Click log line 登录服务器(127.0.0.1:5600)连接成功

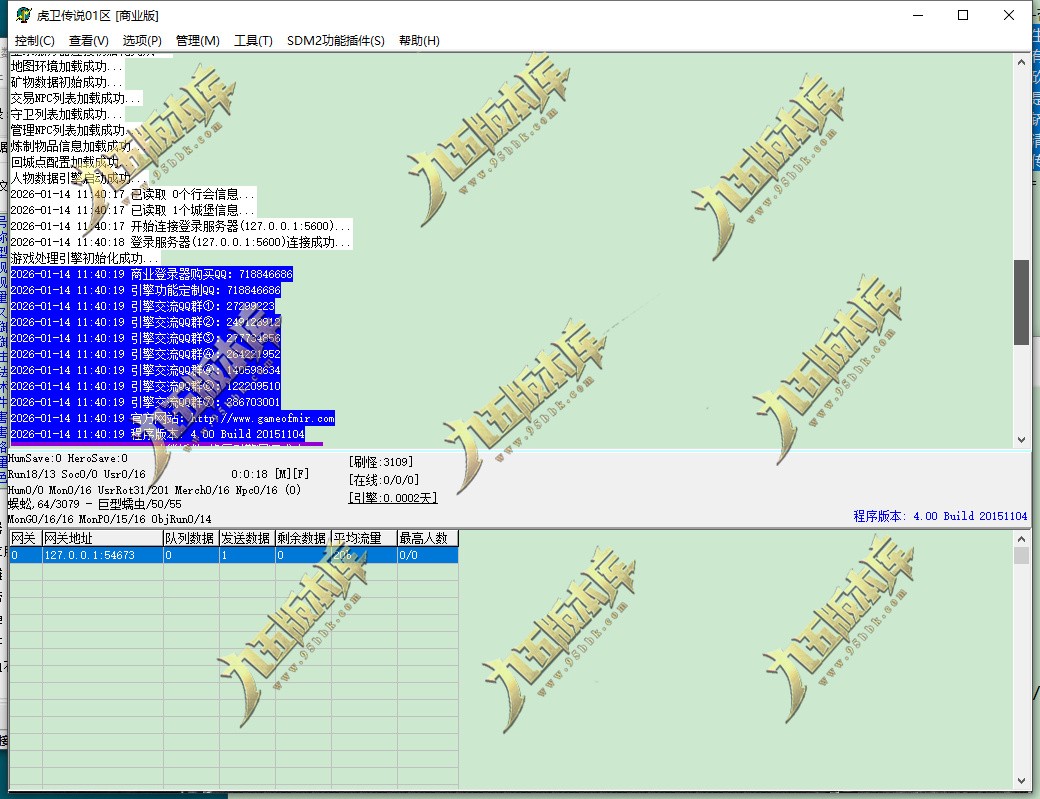pyautogui.click(x=180, y=242)
